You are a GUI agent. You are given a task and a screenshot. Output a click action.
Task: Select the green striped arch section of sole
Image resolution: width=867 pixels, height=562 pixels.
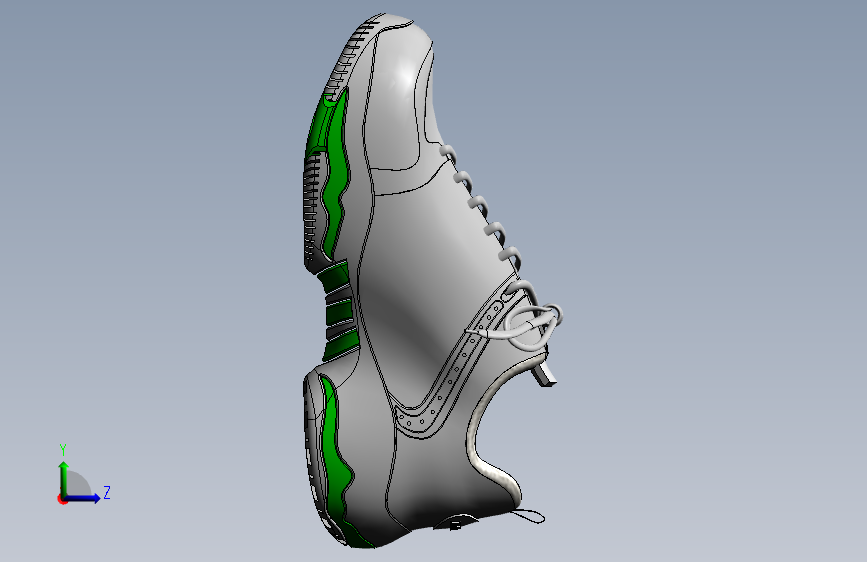pyautogui.click(x=337, y=310)
